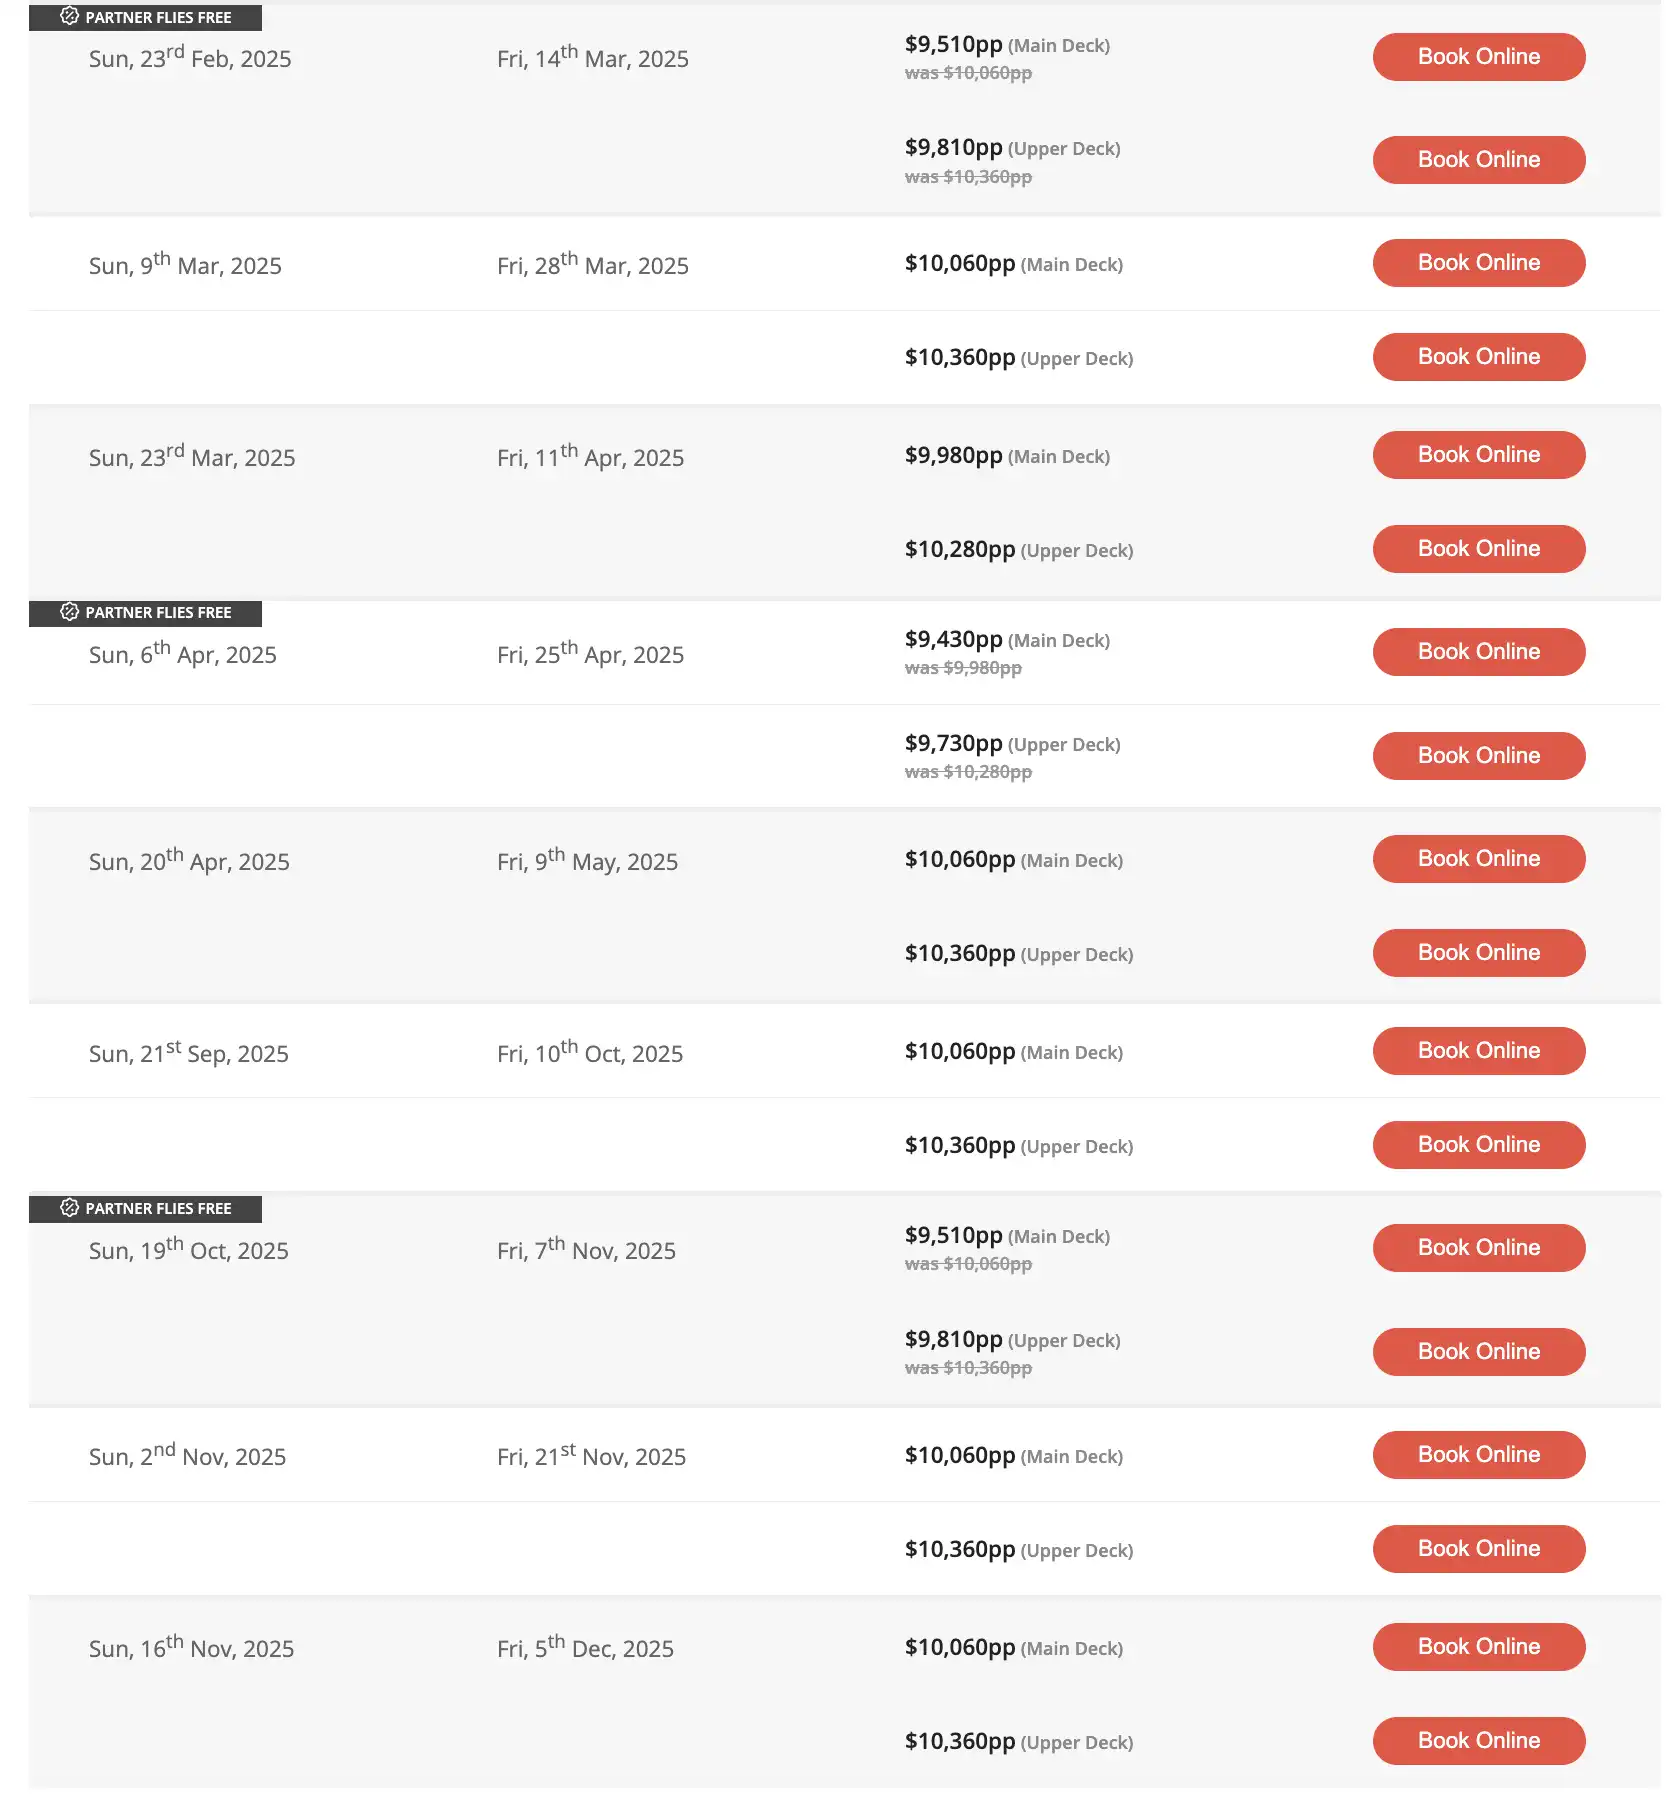The width and height of the screenshot is (1678, 1808).
Task: Click the PARTNER FLIES FREE label above 19th Oct
Action: click(158, 1209)
